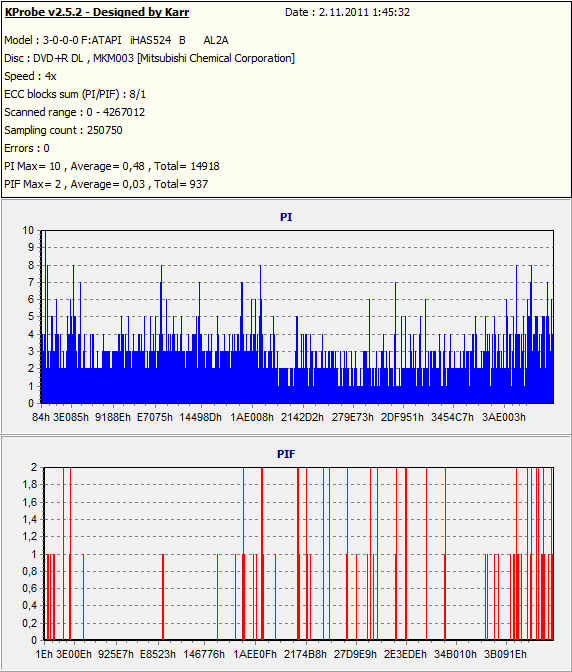This screenshot has height=672, width=572.
Task: Select the Date 2.11.2011 text
Action: click(347, 12)
